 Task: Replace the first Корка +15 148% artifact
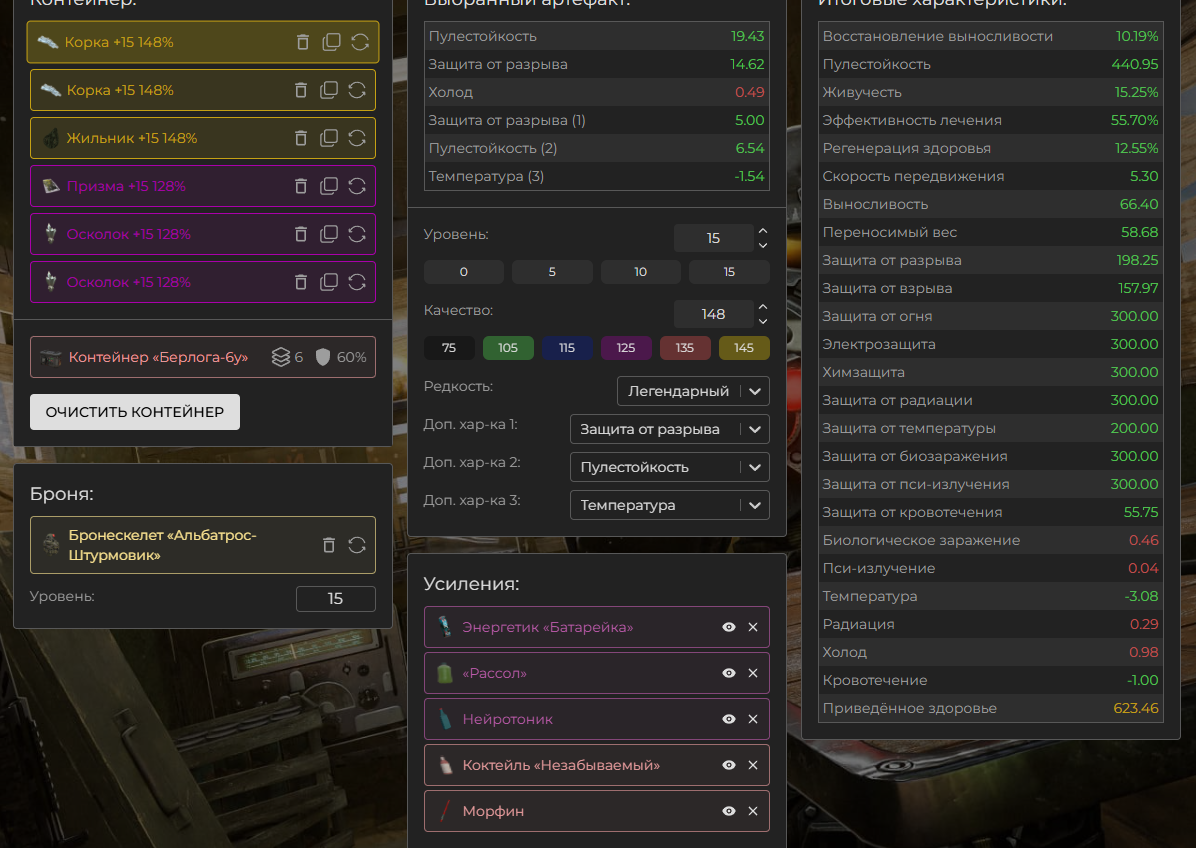click(x=360, y=42)
